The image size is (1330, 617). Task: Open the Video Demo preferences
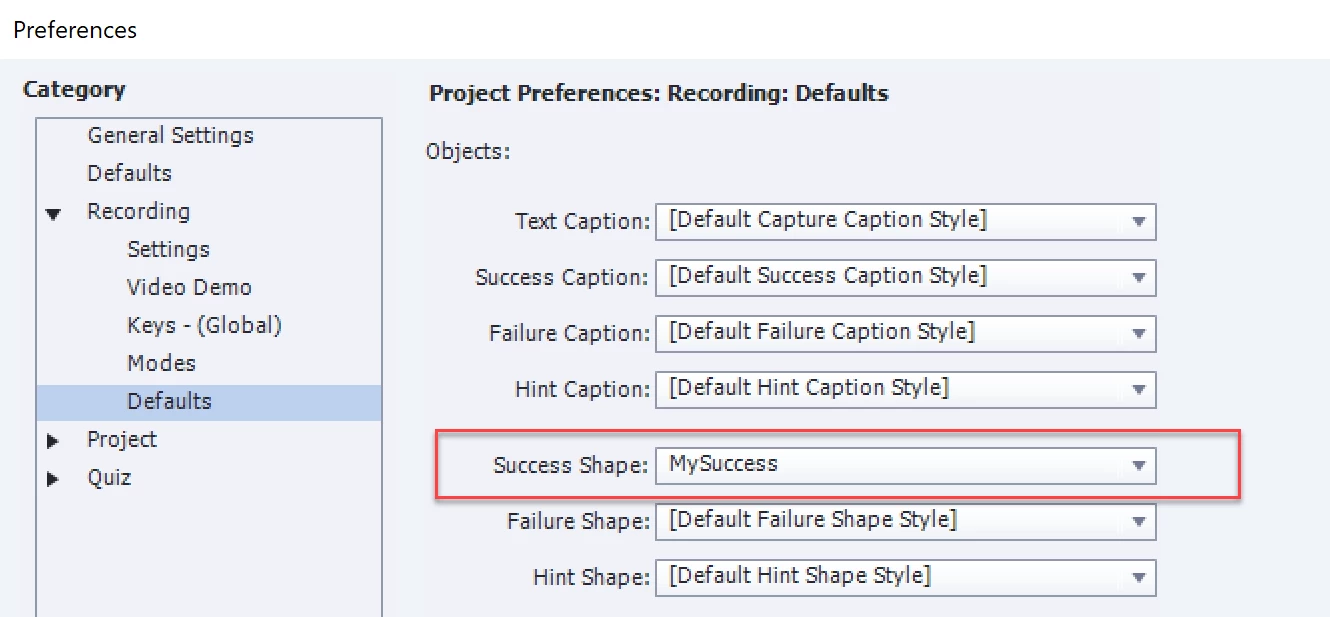189,288
